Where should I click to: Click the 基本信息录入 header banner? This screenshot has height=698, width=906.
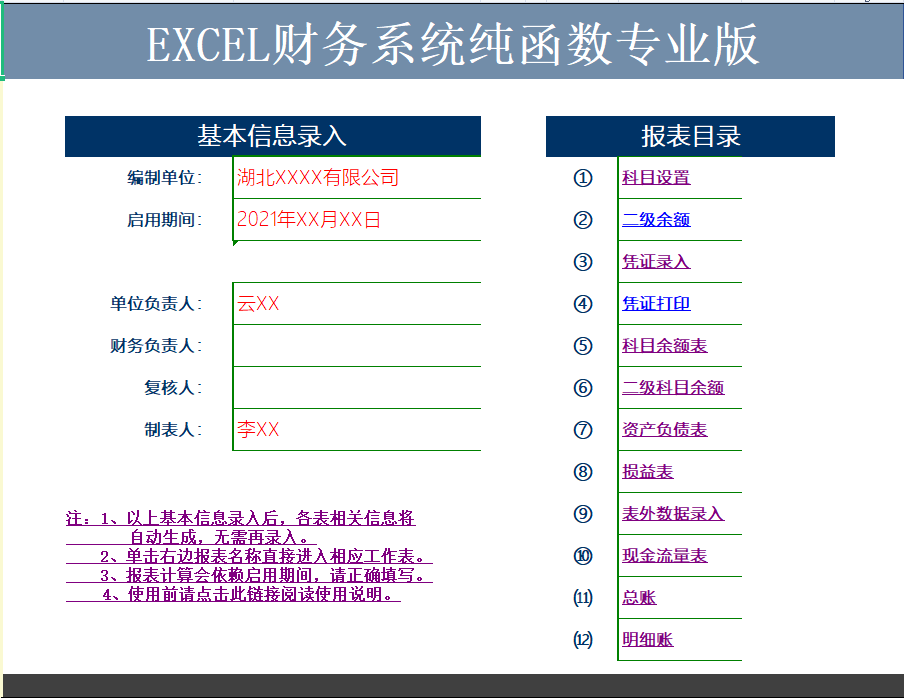point(272,136)
